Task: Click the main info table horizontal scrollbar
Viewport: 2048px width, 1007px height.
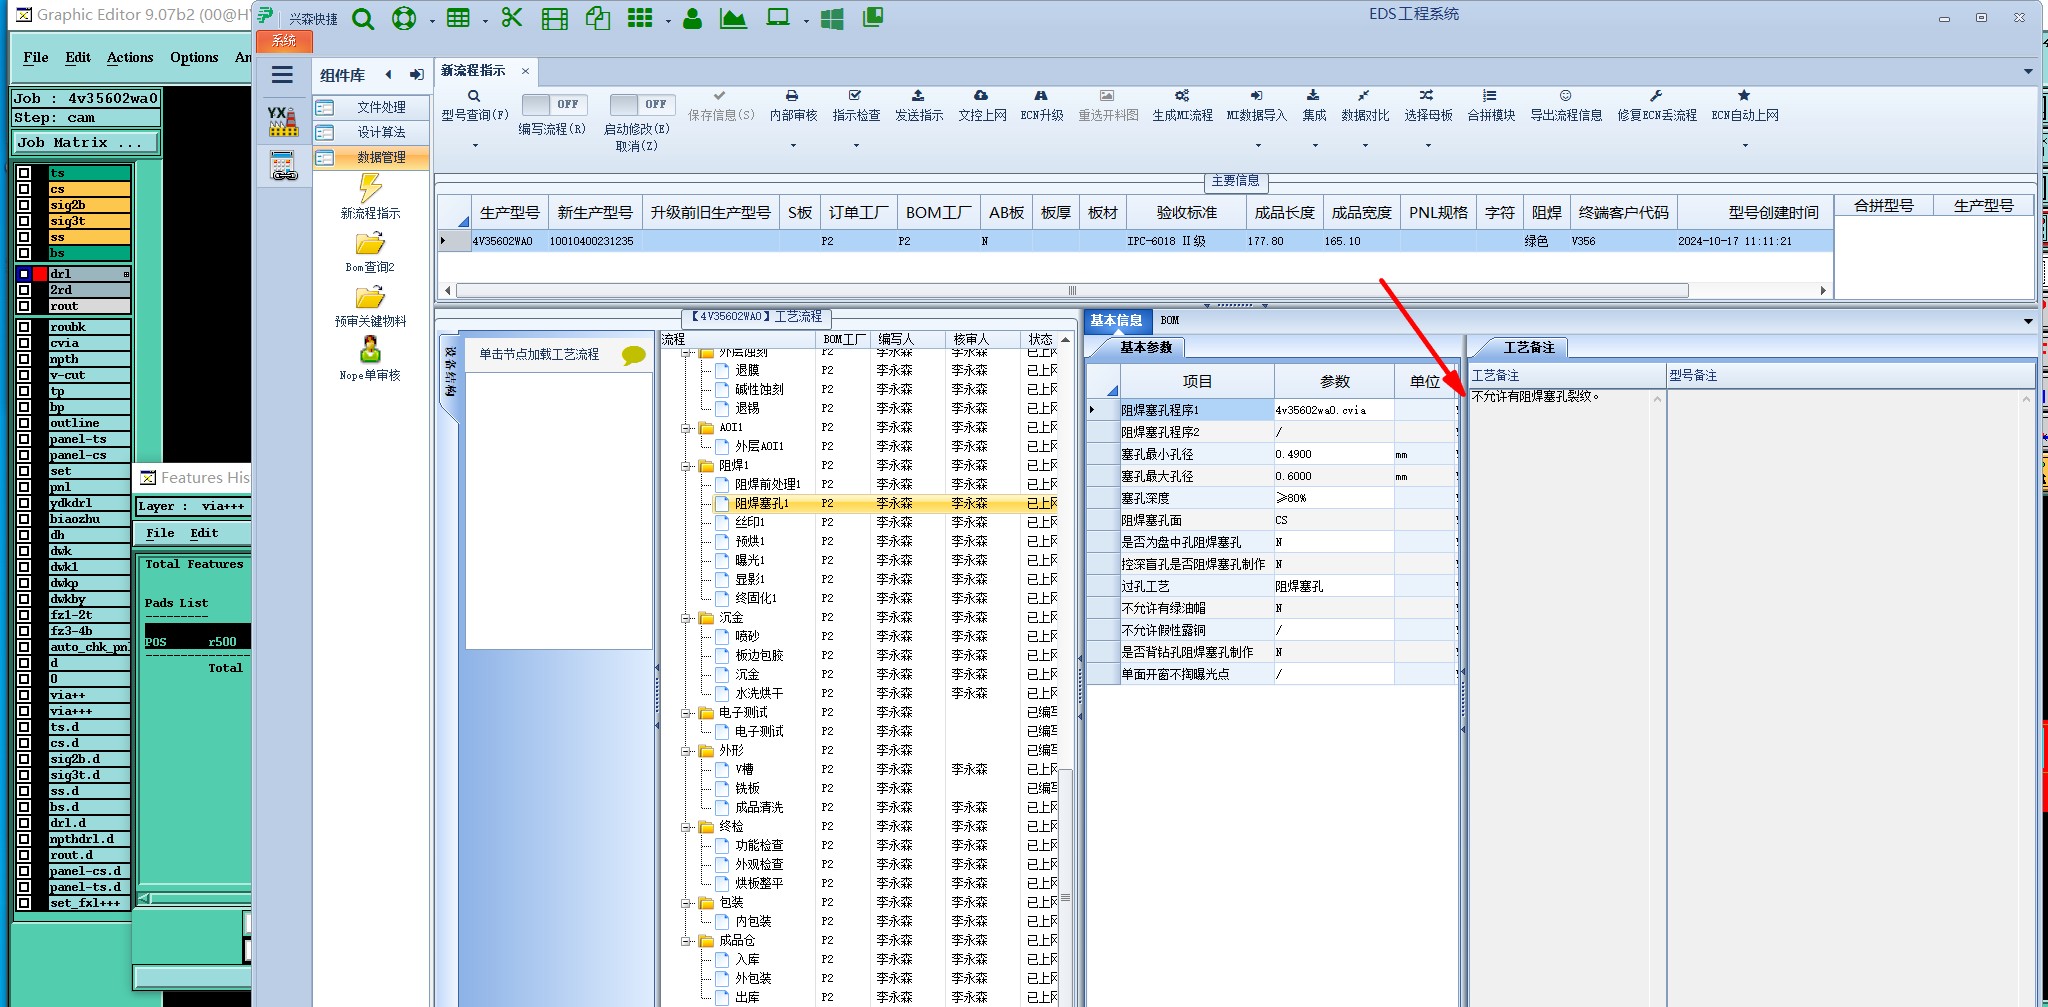Action: pyautogui.click(x=1071, y=291)
